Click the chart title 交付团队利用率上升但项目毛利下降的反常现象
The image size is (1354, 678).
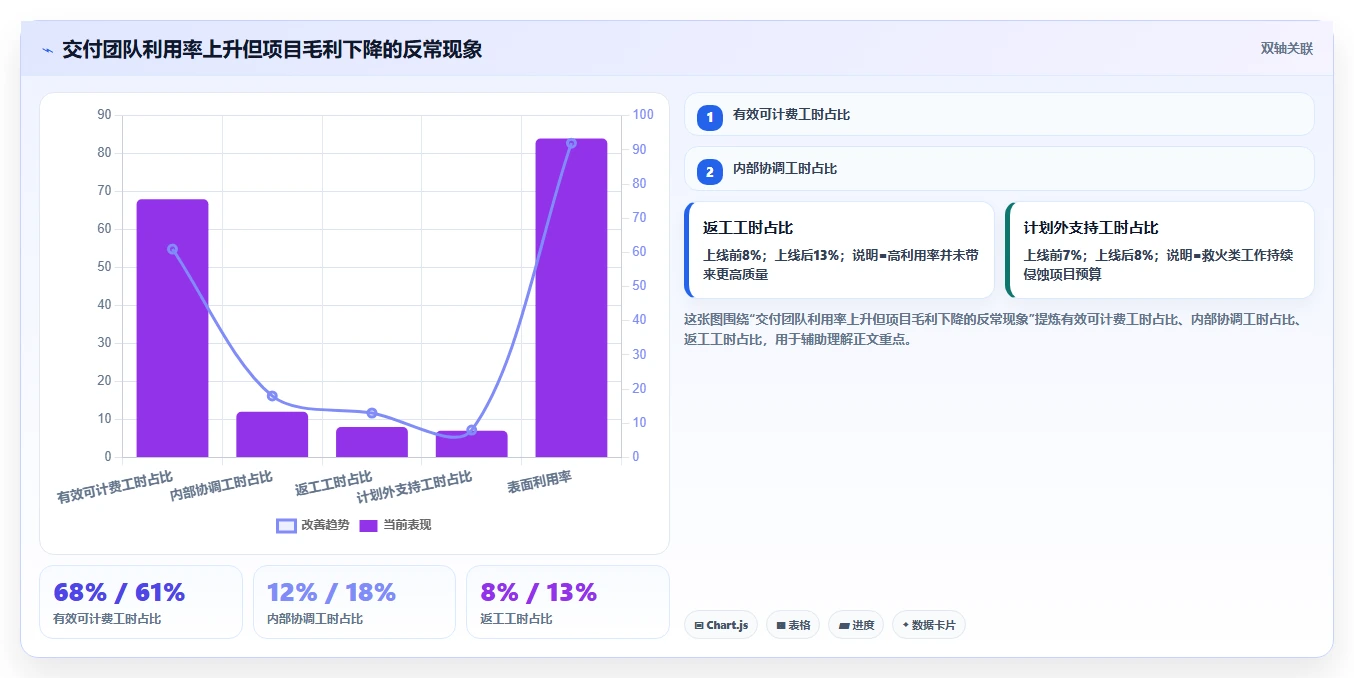pyautogui.click(x=272, y=49)
